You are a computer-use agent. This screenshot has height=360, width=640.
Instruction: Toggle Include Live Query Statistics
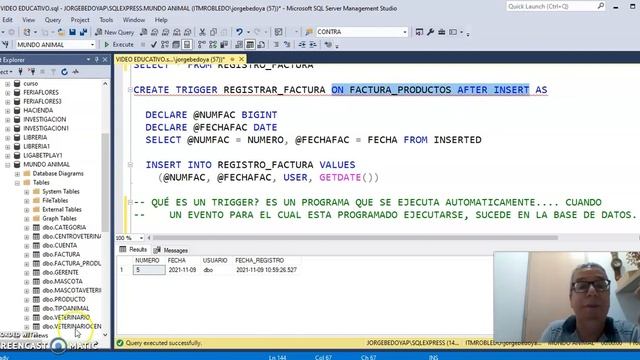click(213, 44)
